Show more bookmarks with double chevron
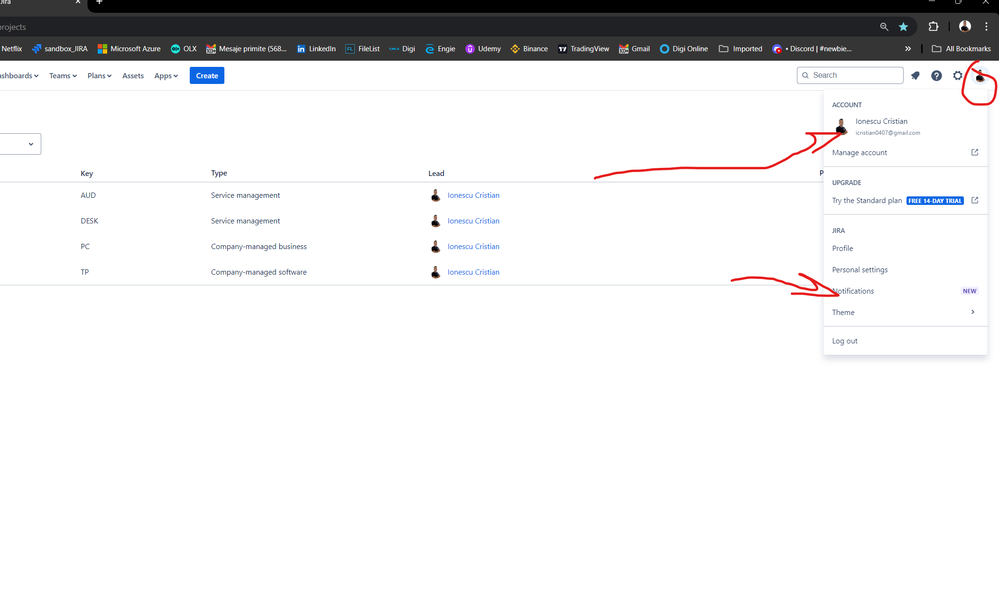999x592 pixels. pyautogui.click(x=908, y=48)
